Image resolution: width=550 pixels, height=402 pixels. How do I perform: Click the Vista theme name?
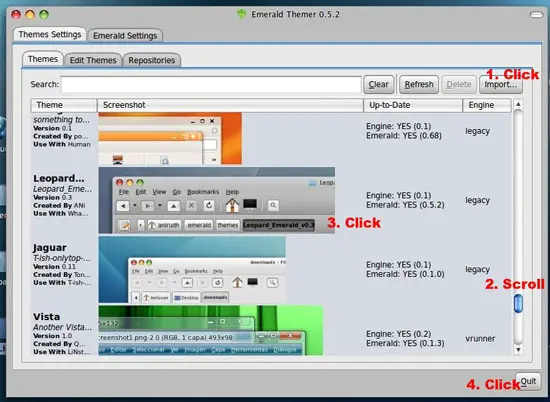point(46,316)
